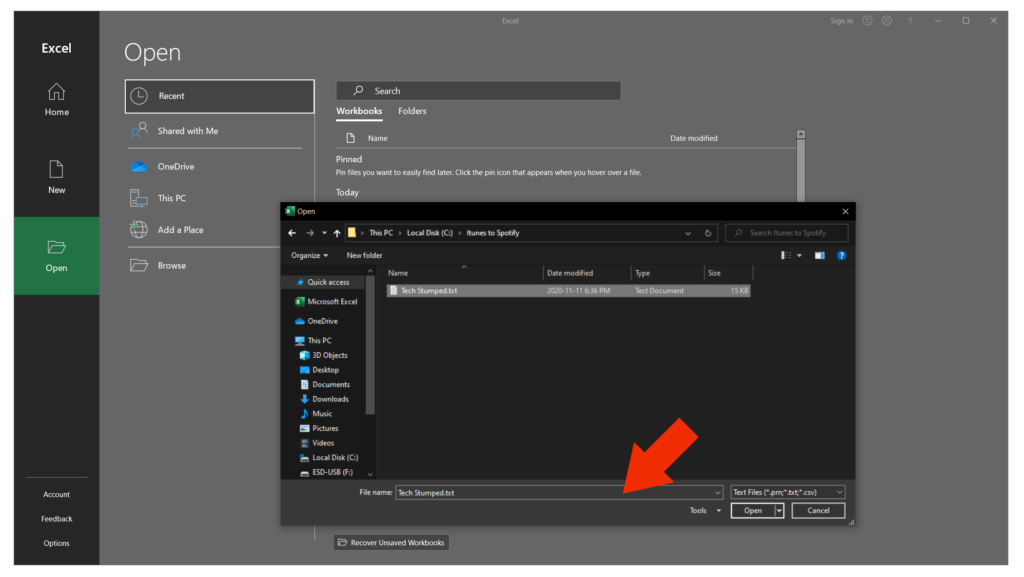Select Videos in the navigation pane

tap(317, 443)
